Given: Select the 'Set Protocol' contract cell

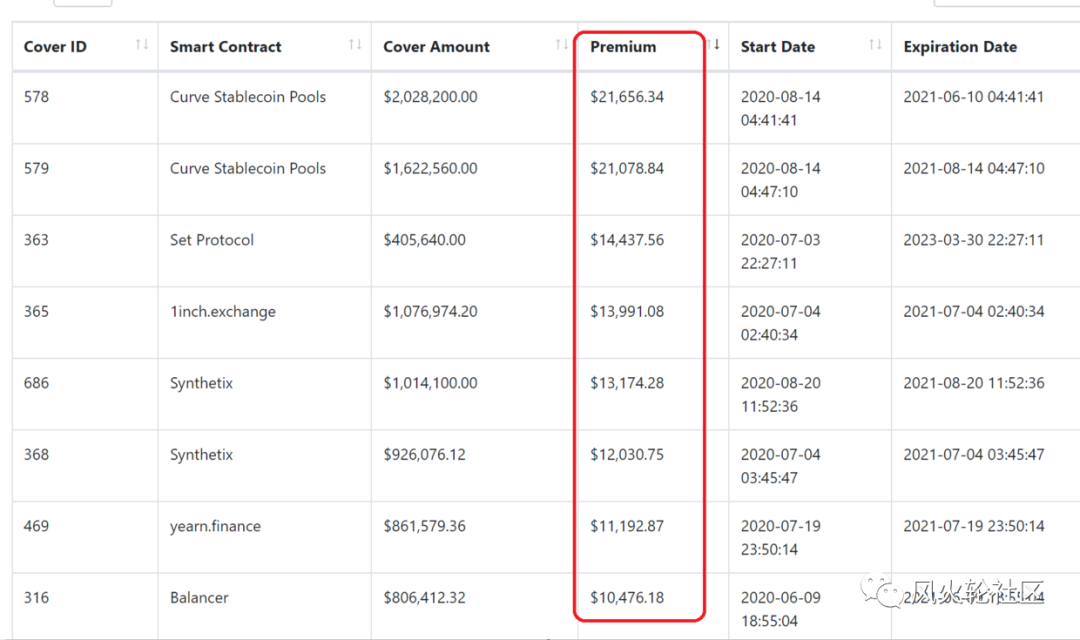Looking at the screenshot, I should (x=212, y=240).
